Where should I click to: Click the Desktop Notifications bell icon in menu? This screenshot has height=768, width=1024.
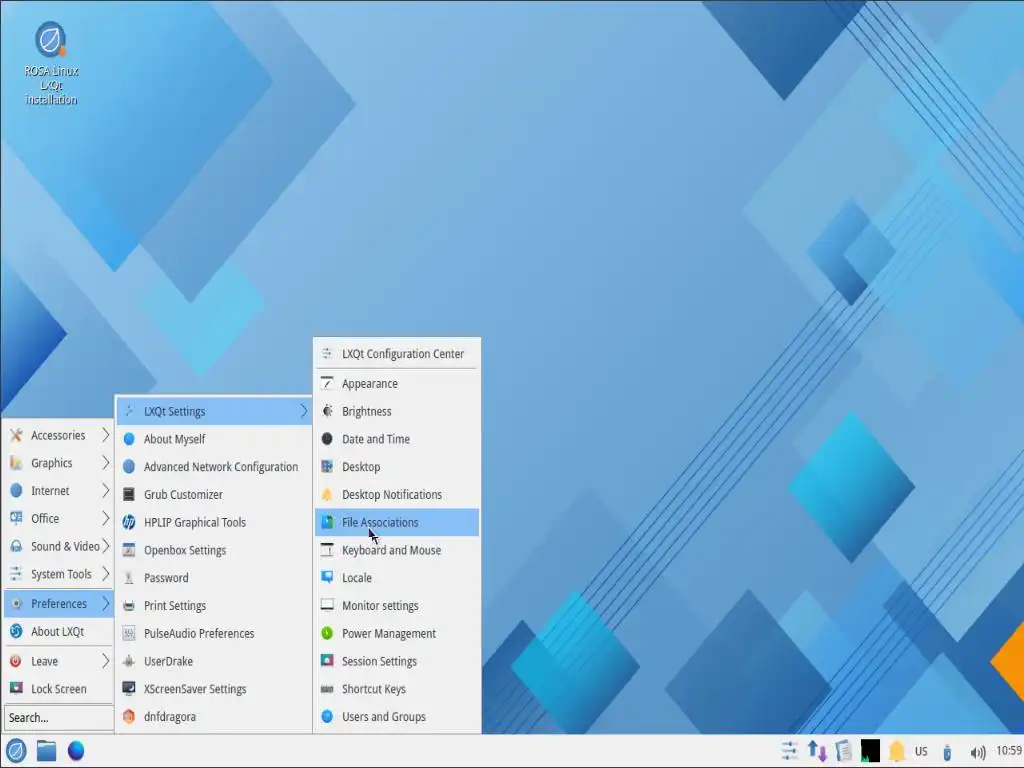327,494
